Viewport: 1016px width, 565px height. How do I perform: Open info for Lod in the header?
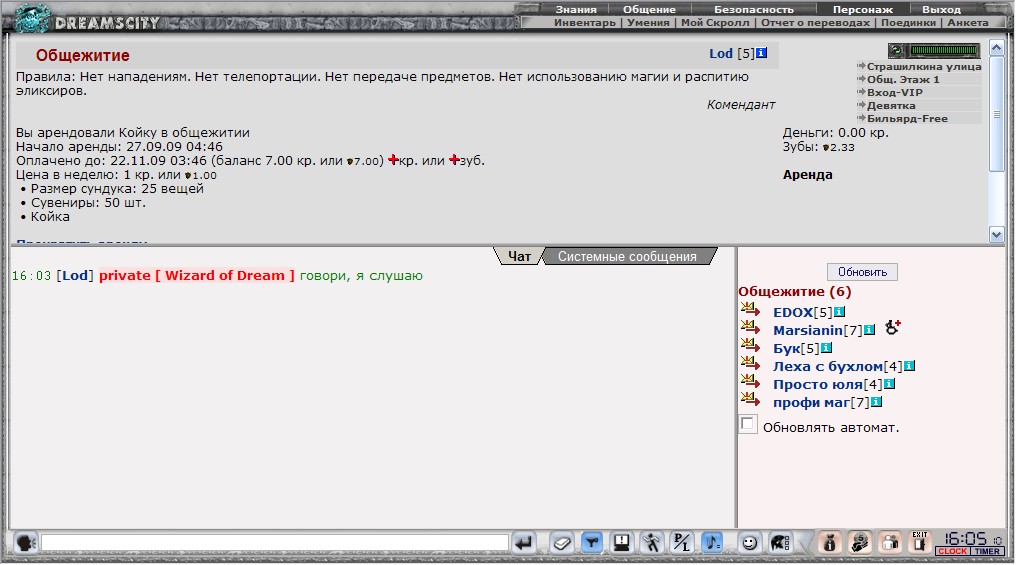pyautogui.click(x=761, y=53)
